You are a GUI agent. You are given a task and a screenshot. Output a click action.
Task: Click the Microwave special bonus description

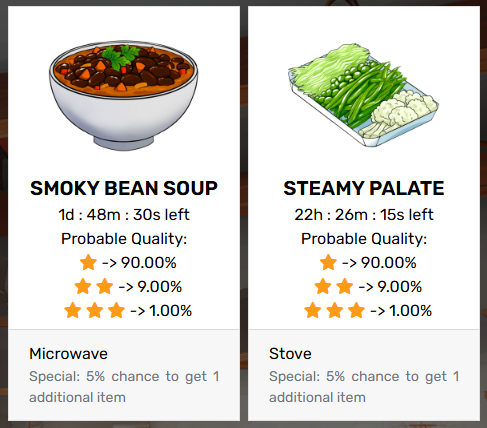coord(124,387)
